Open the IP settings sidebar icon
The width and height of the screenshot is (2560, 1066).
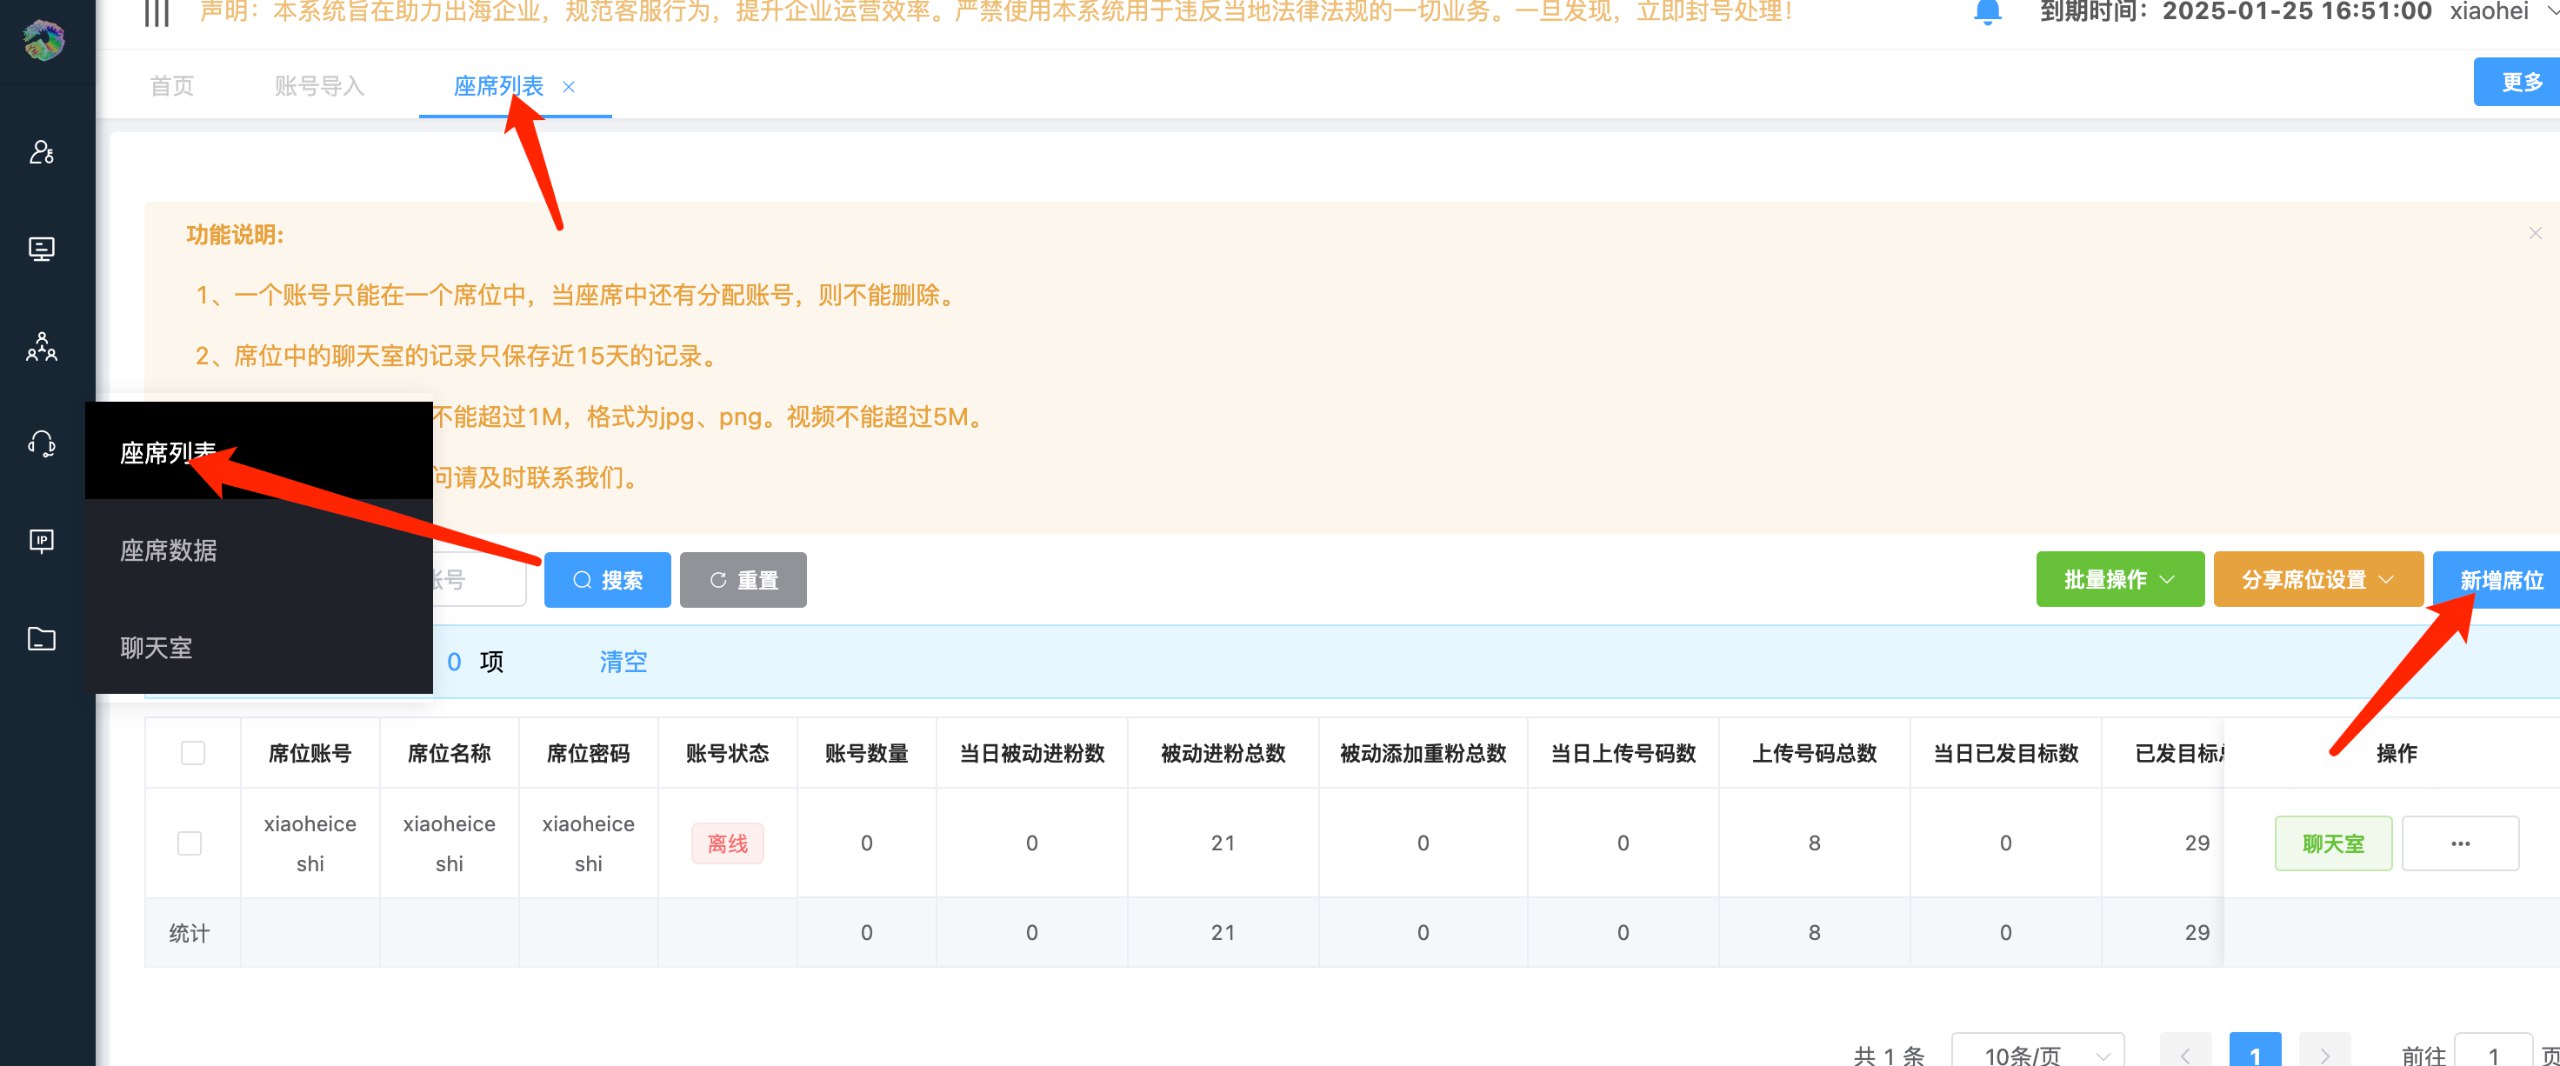click(x=41, y=541)
